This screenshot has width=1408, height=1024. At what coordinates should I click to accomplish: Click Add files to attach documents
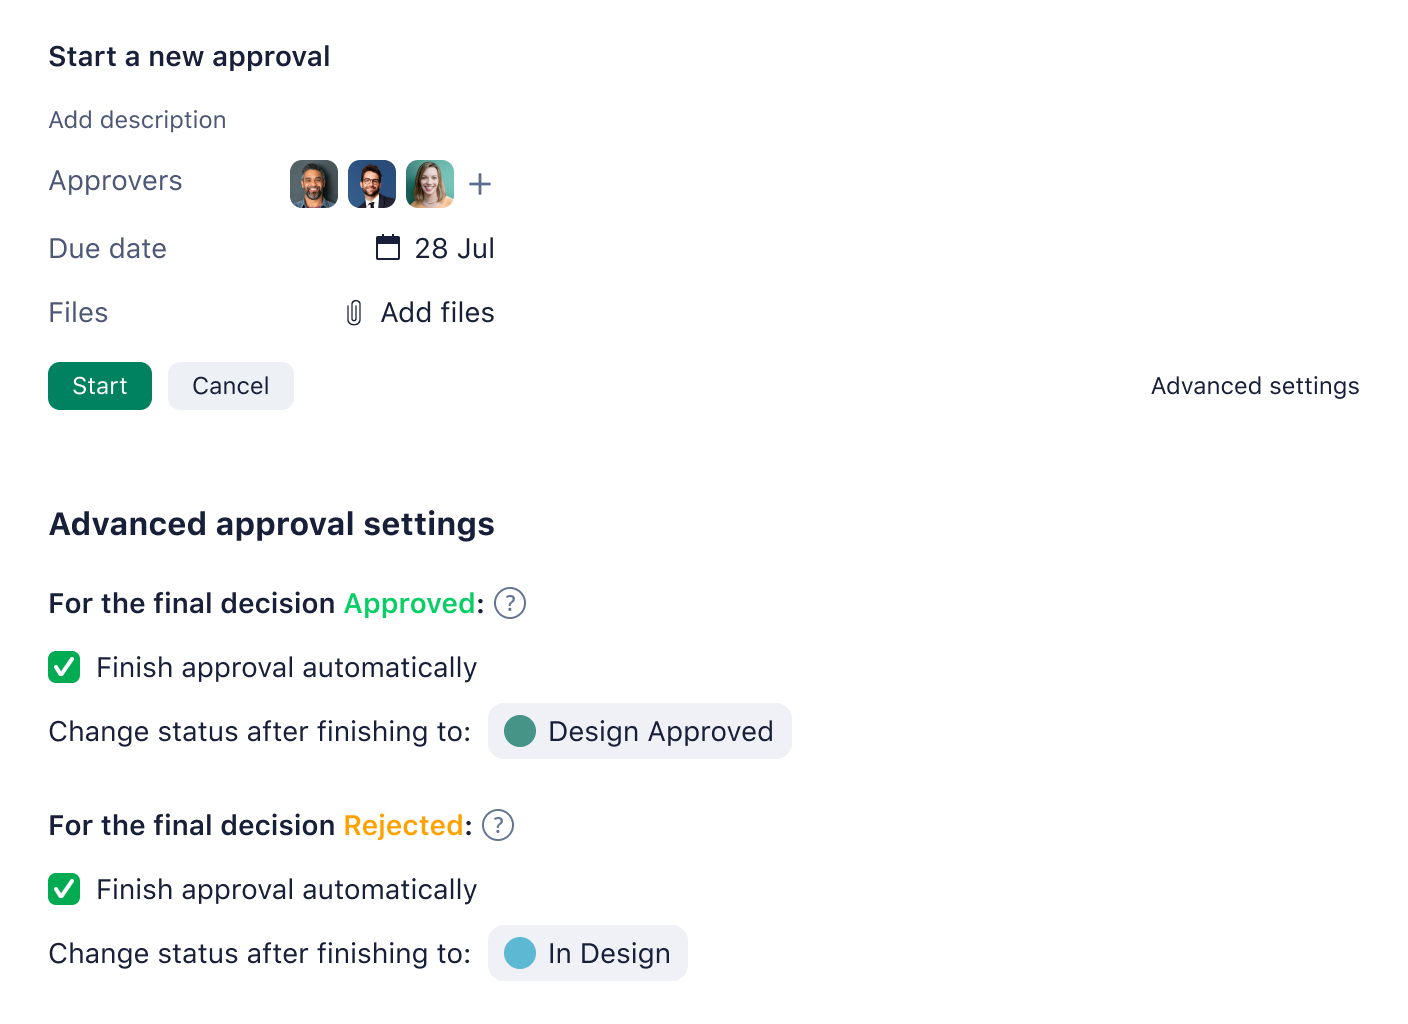click(437, 313)
